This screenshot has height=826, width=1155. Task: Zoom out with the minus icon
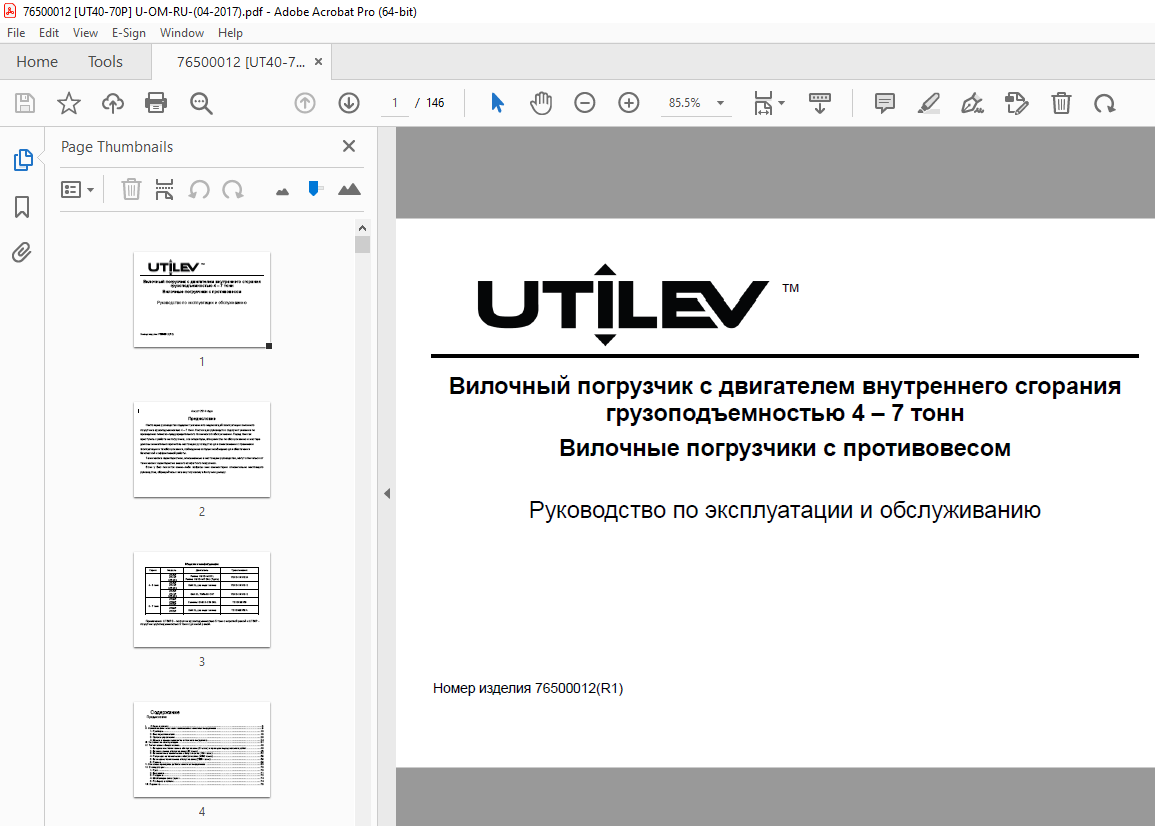pyautogui.click(x=585, y=103)
